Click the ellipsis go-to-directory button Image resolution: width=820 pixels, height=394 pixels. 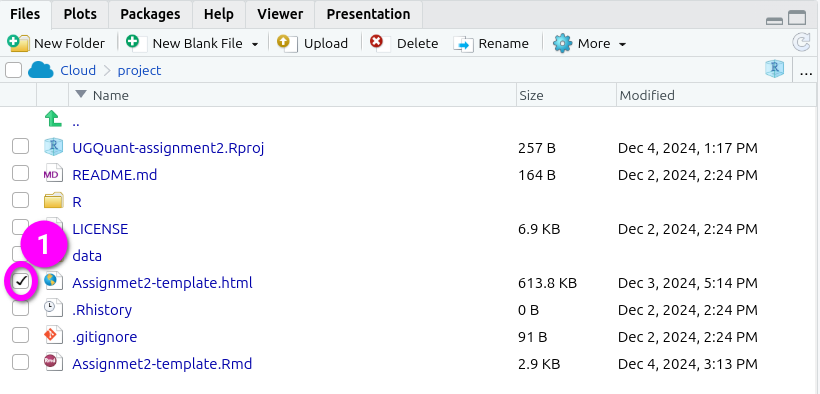click(806, 70)
